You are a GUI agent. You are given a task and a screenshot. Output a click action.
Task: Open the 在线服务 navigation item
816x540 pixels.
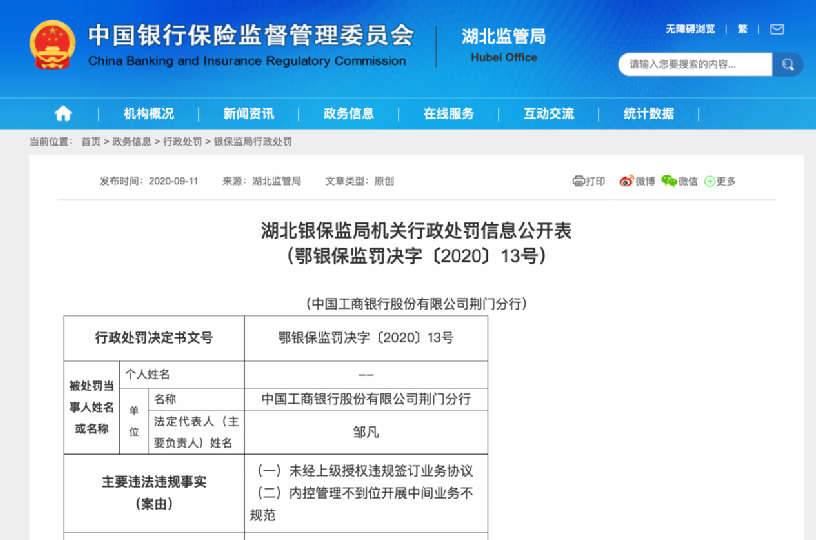tap(448, 113)
